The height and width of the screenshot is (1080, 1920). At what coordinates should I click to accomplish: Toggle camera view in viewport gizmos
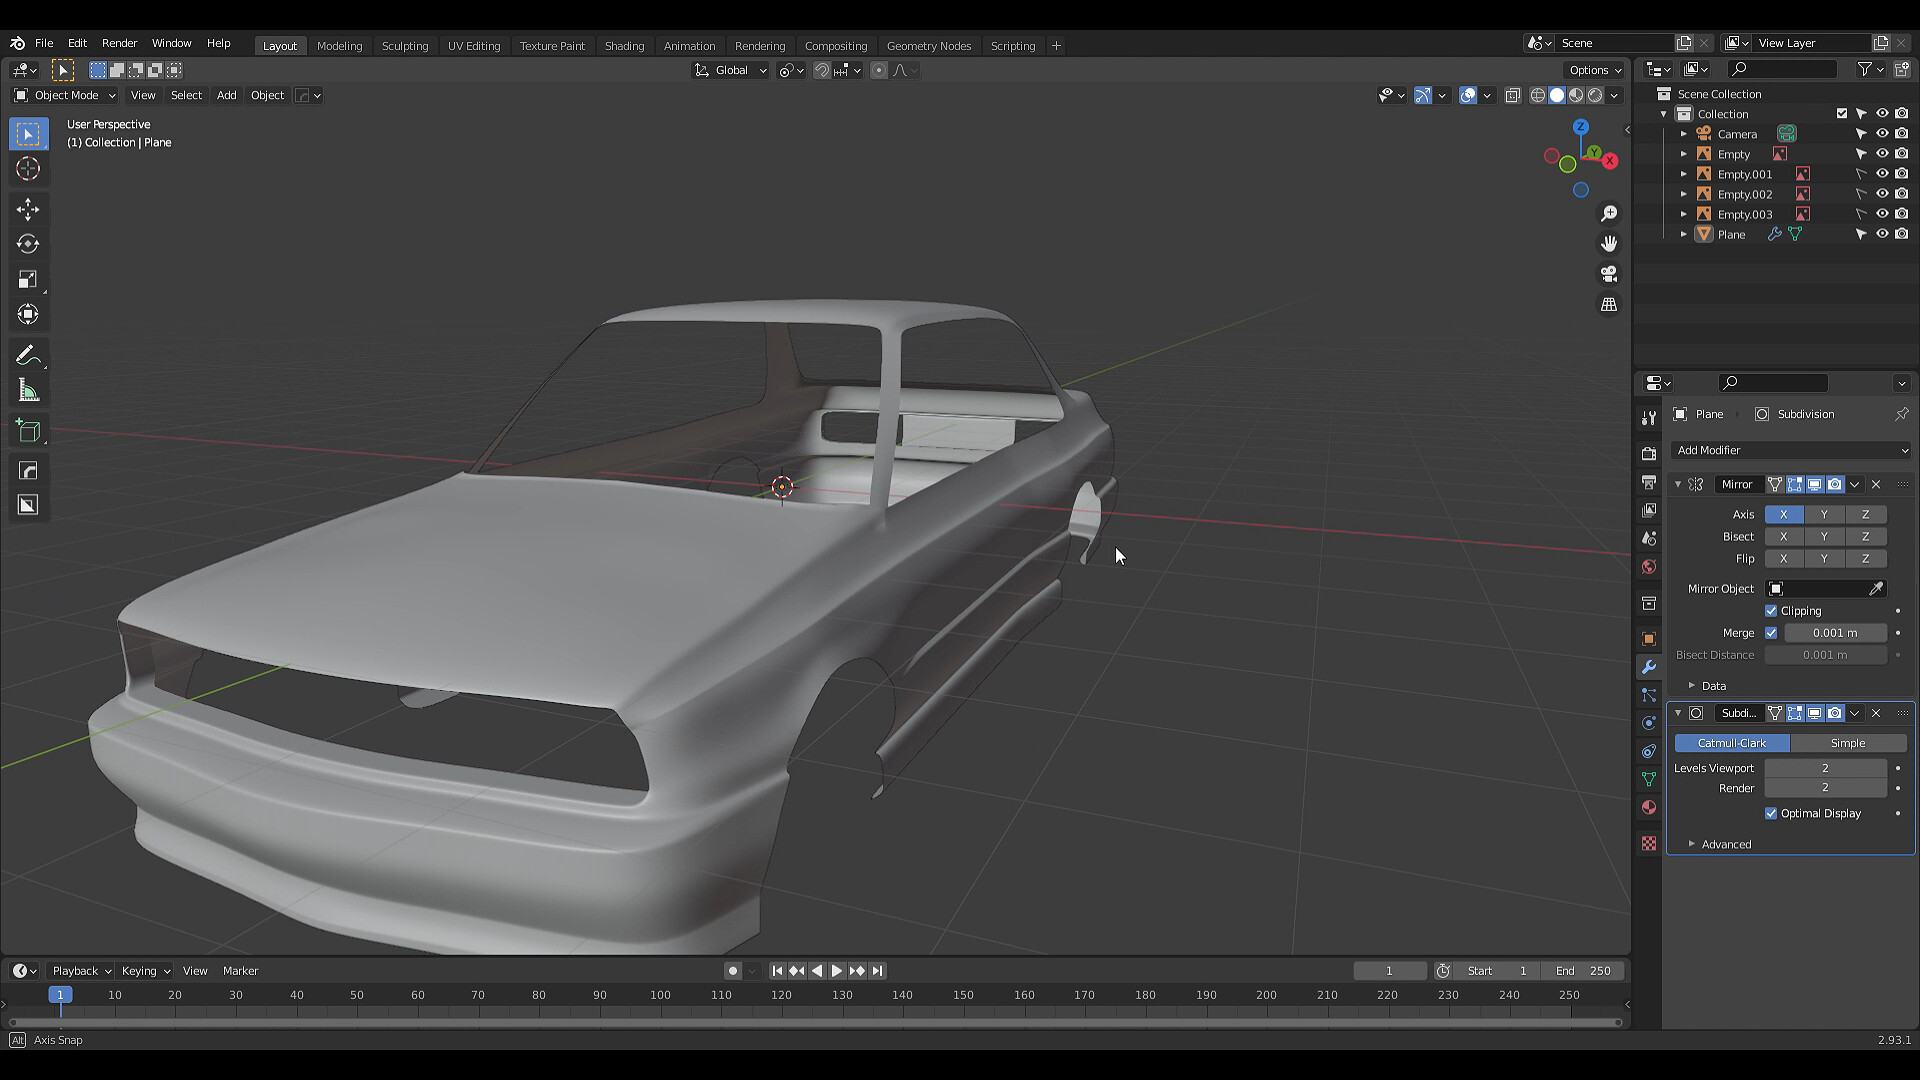(1609, 274)
